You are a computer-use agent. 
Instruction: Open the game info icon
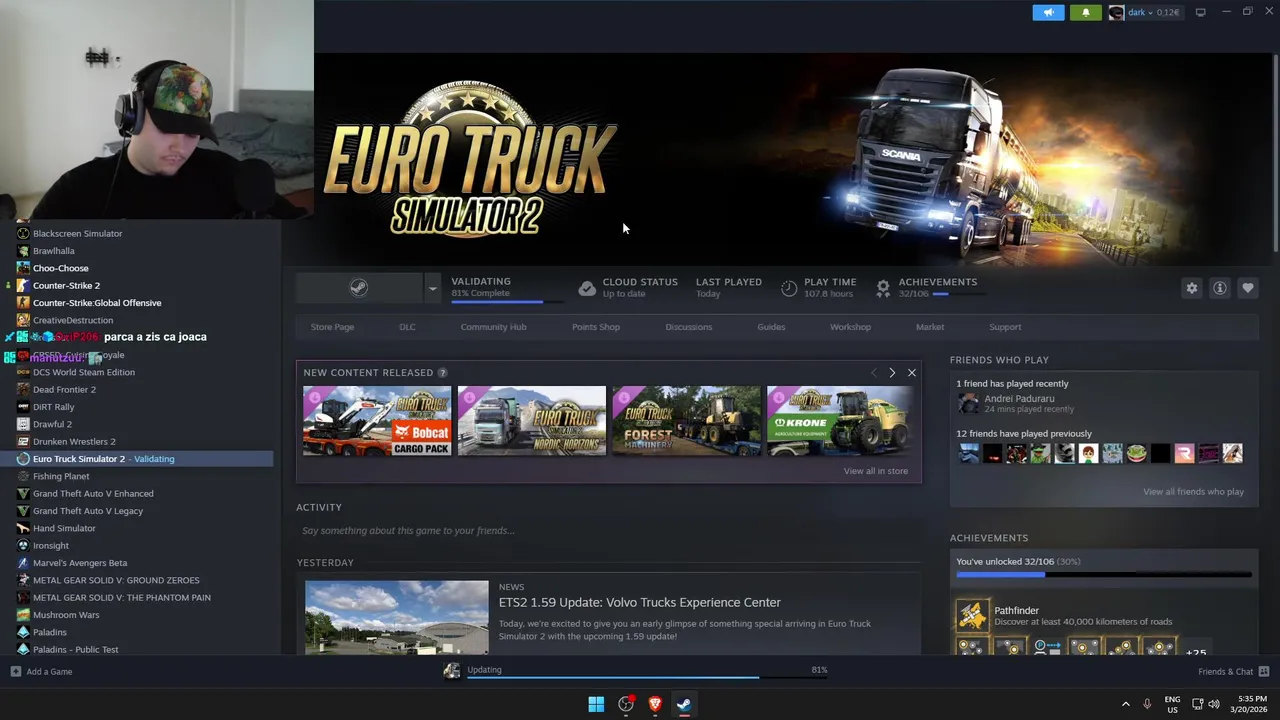click(x=1220, y=288)
